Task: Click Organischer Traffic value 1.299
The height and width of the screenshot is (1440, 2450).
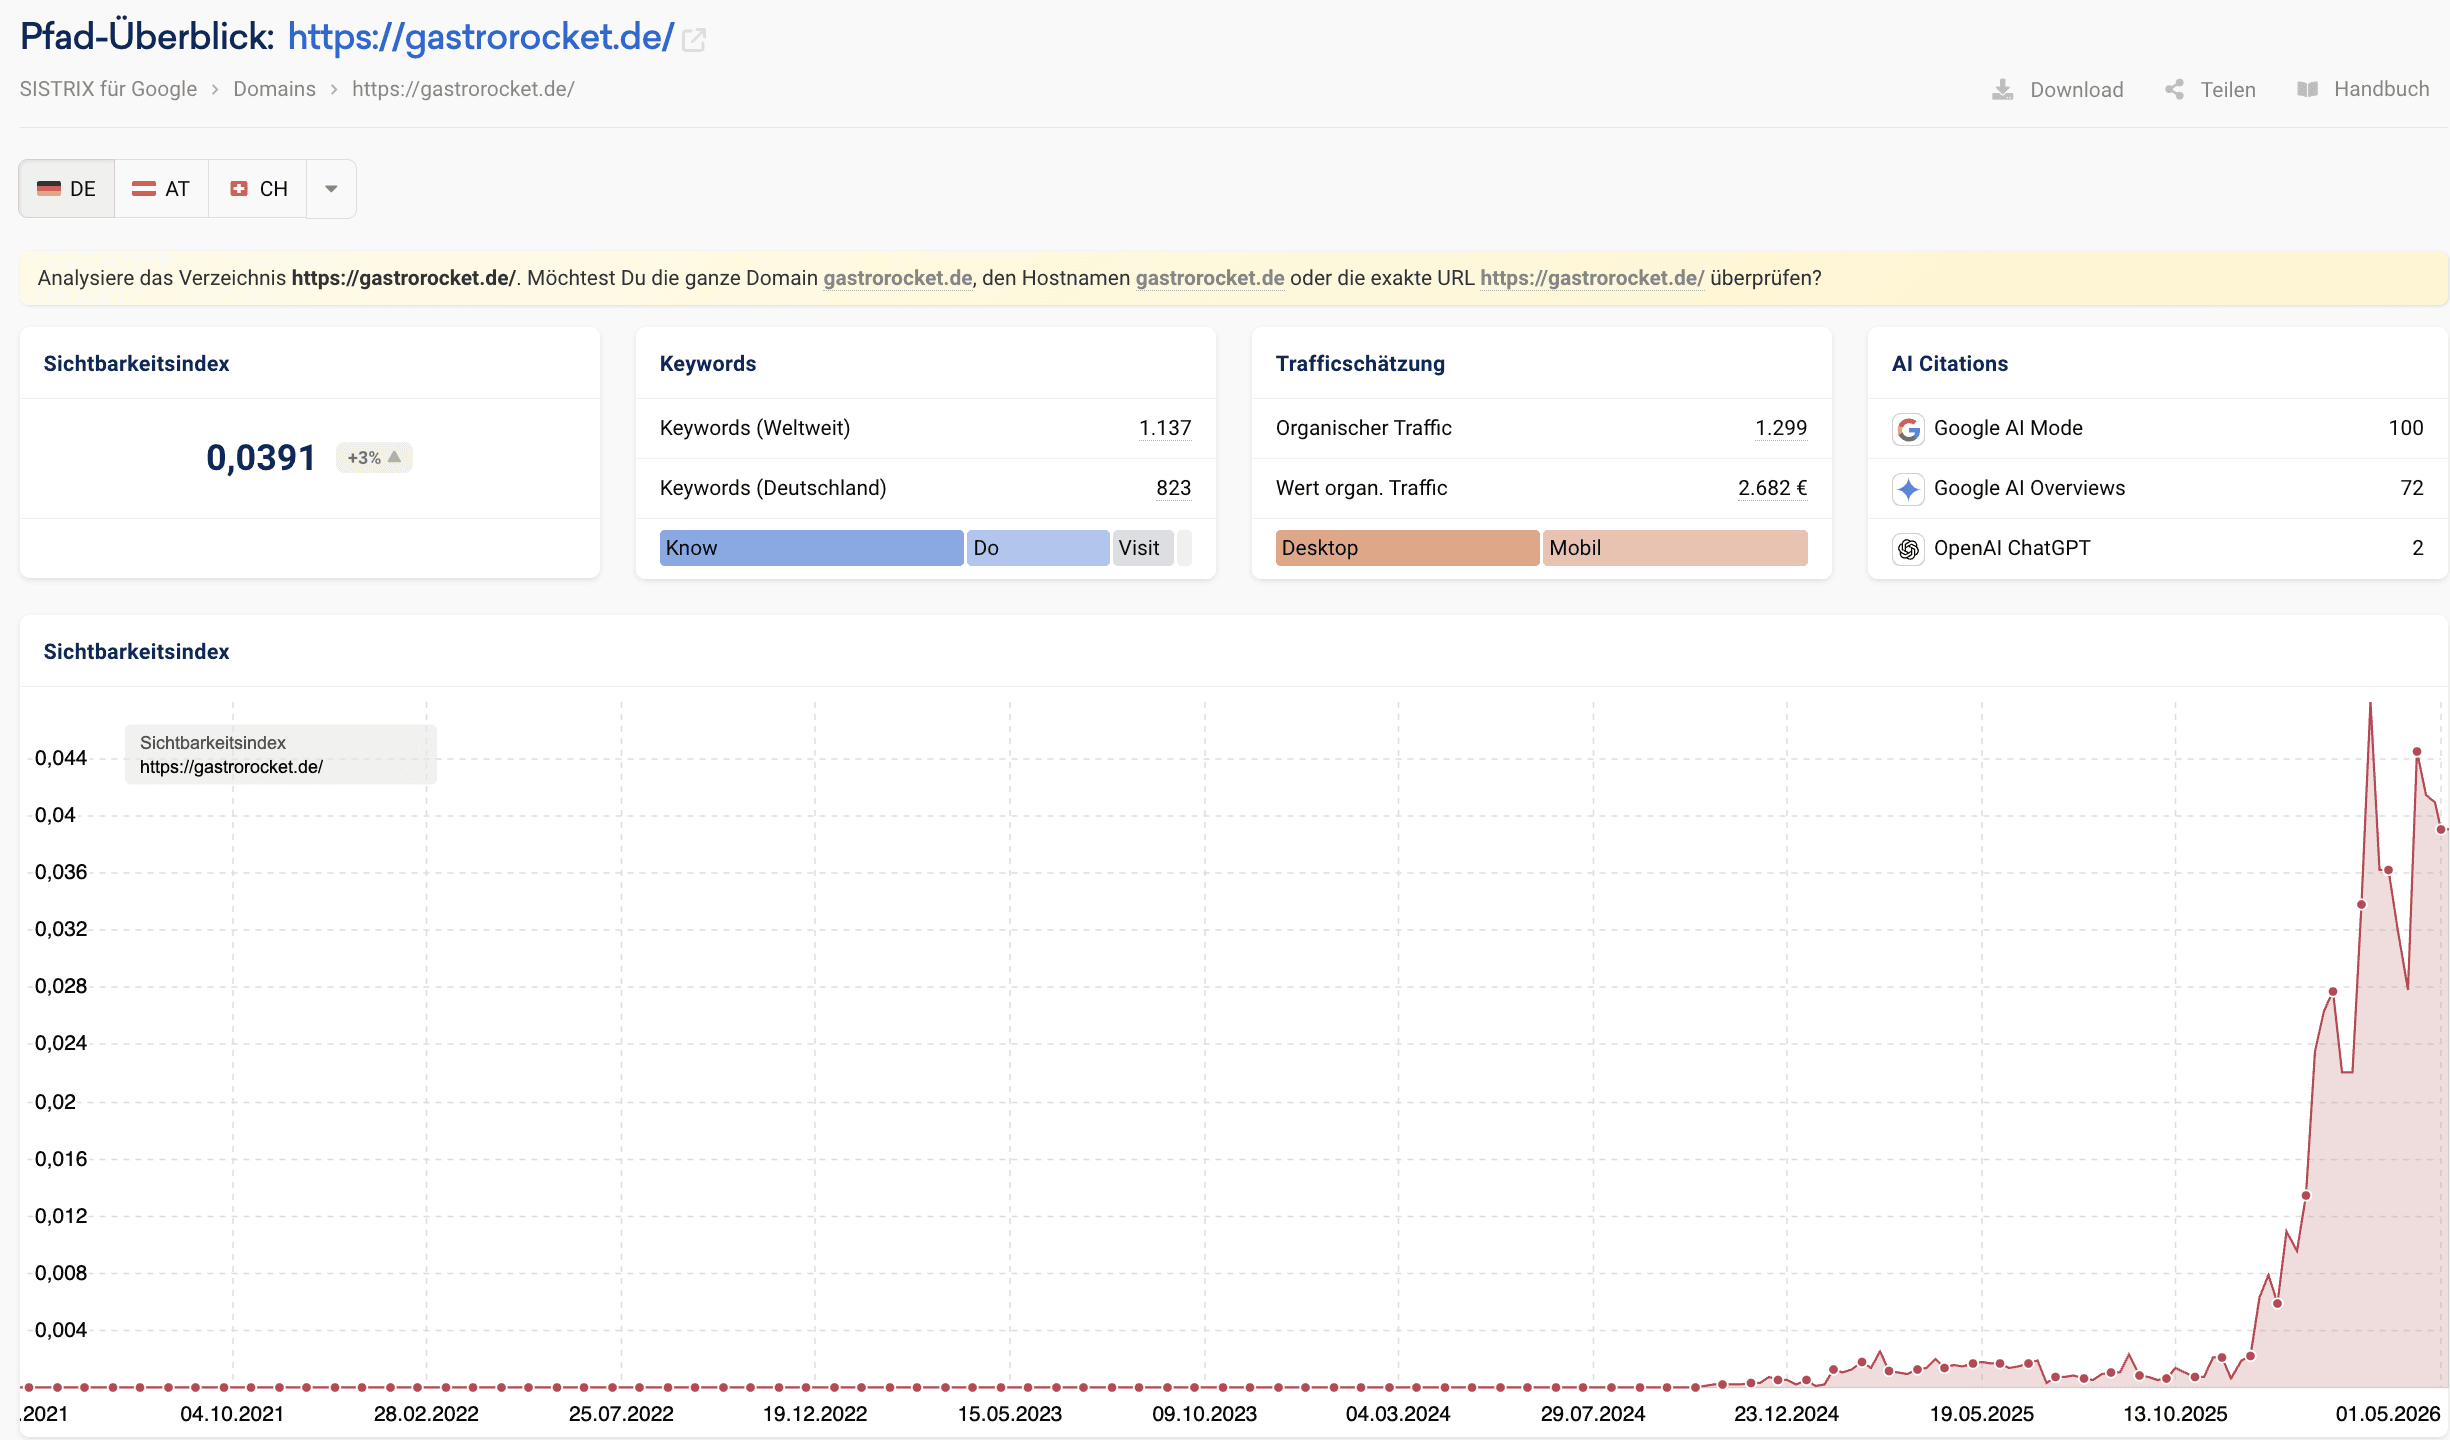Action: pyautogui.click(x=1781, y=428)
